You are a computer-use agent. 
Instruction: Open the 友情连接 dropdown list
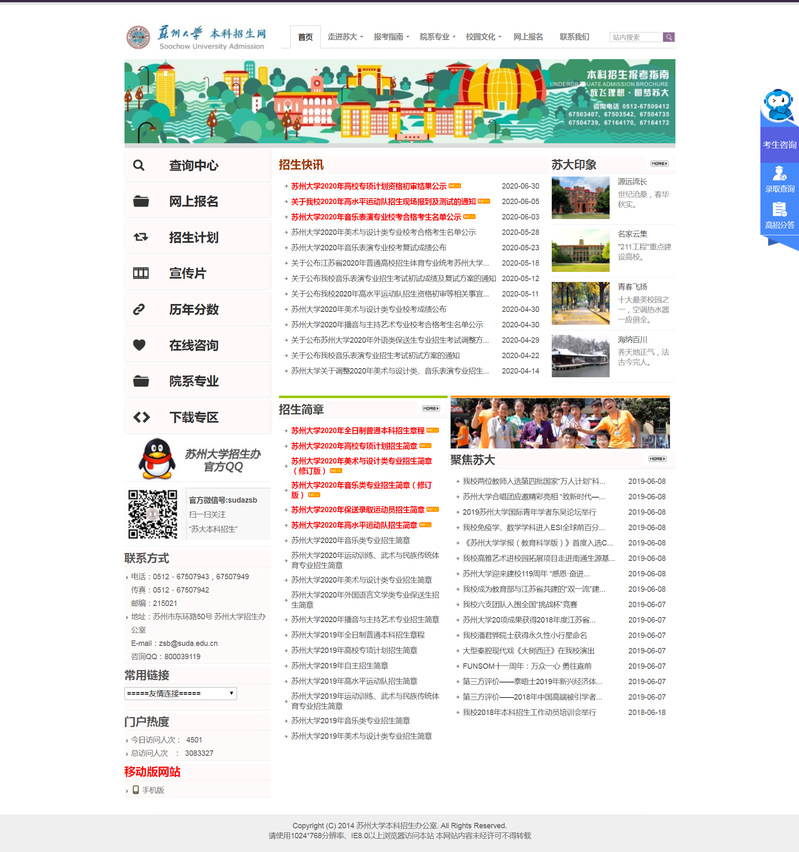(180, 693)
